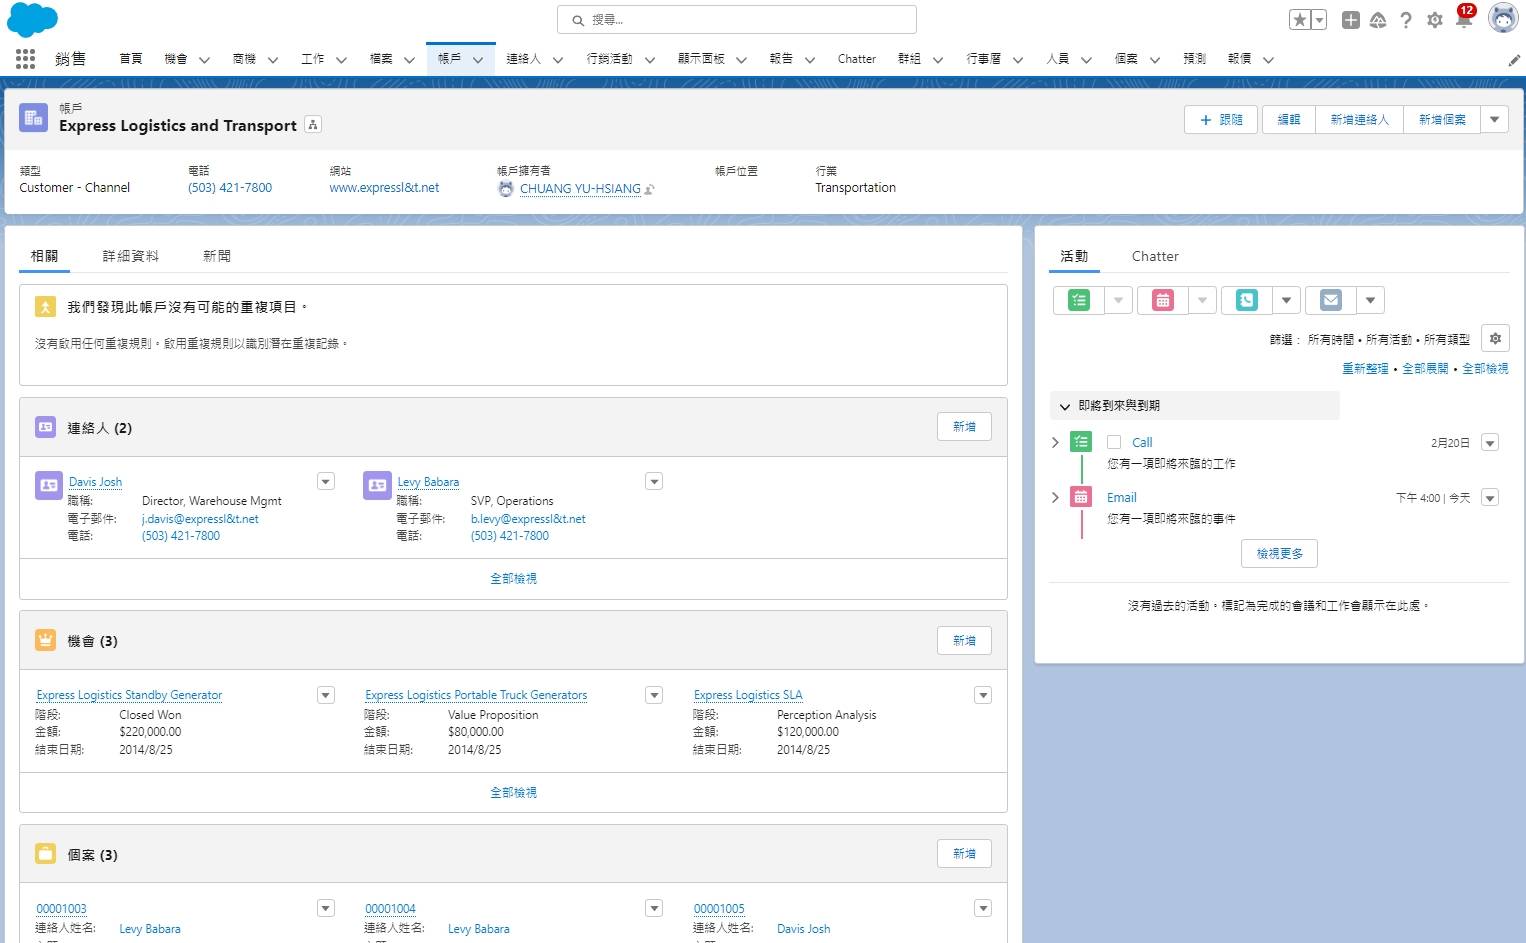
Task: Open the Chatter navigation tab
Action: (x=857, y=59)
